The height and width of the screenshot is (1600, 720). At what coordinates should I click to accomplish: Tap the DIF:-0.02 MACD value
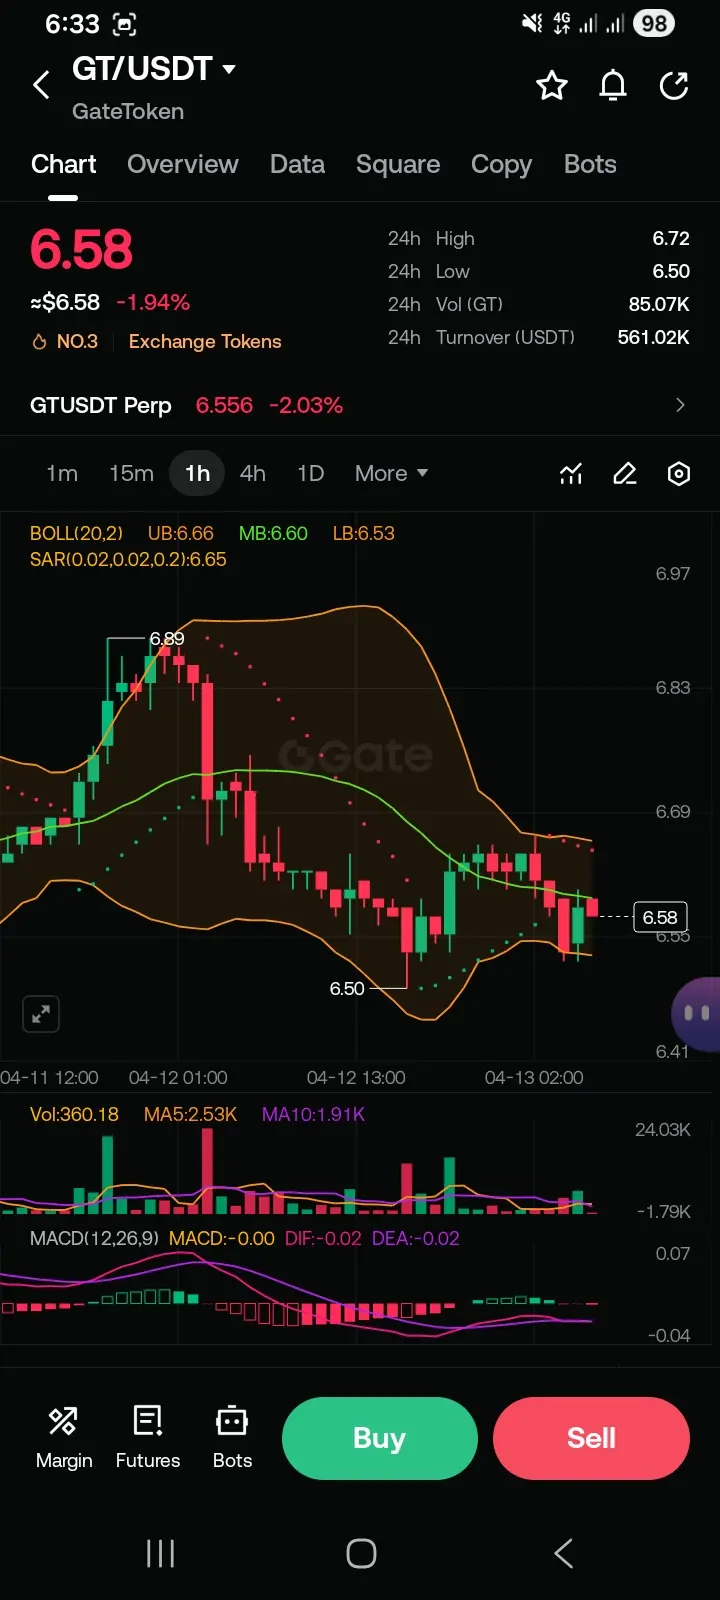323,1238
